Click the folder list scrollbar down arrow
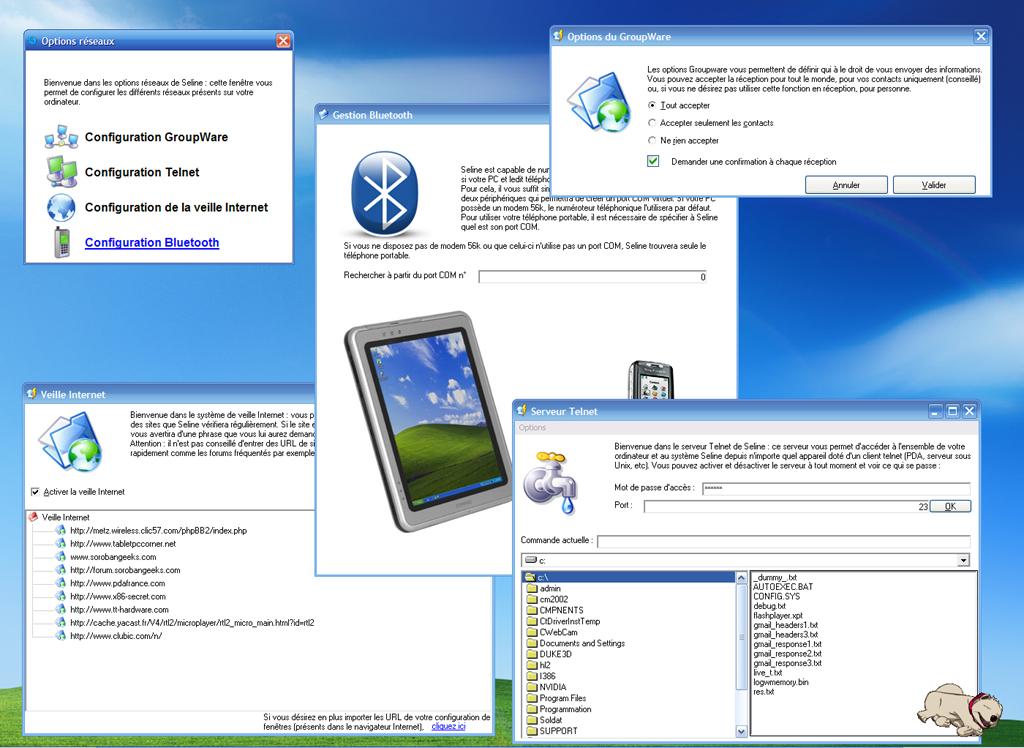 tap(741, 731)
